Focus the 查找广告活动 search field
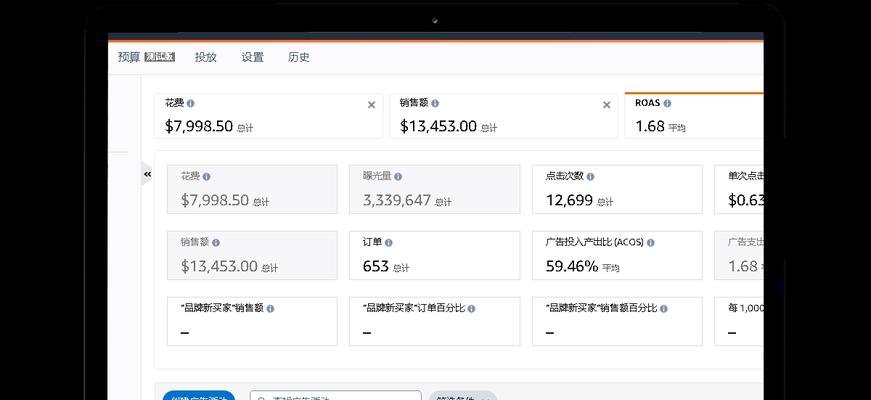871x400 pixels. (336, 396)
